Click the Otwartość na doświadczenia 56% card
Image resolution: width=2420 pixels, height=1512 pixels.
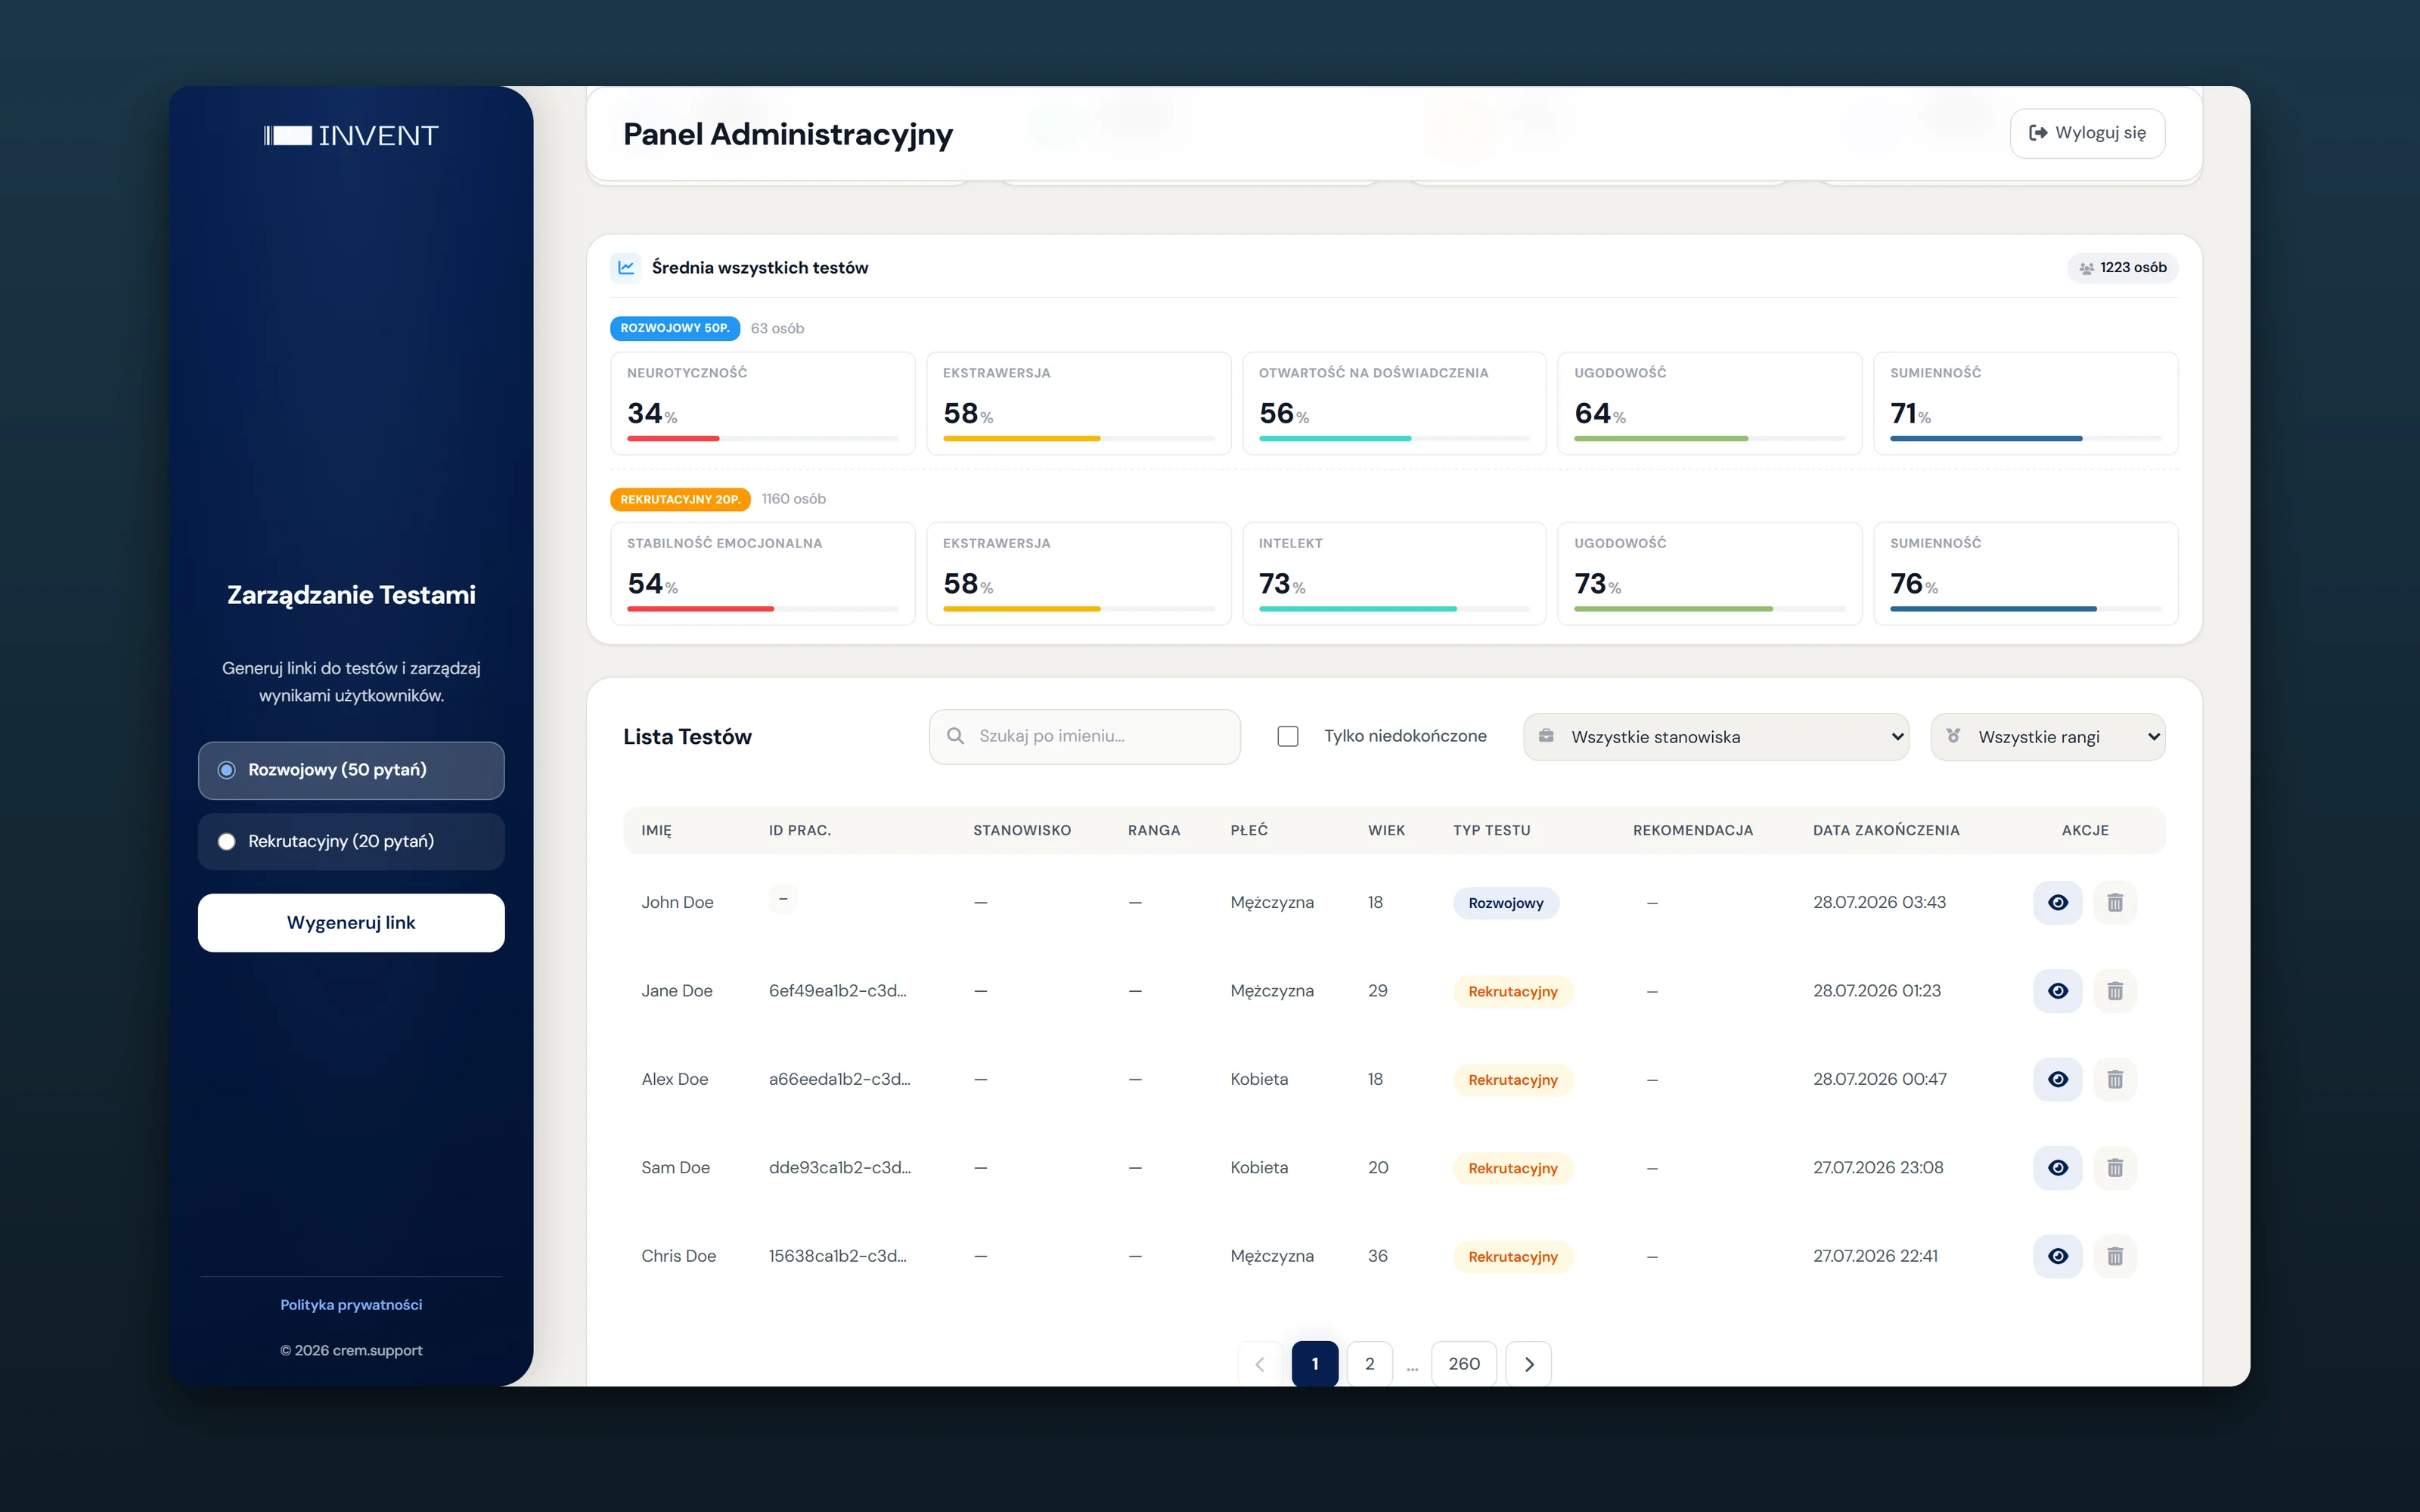1393,403
